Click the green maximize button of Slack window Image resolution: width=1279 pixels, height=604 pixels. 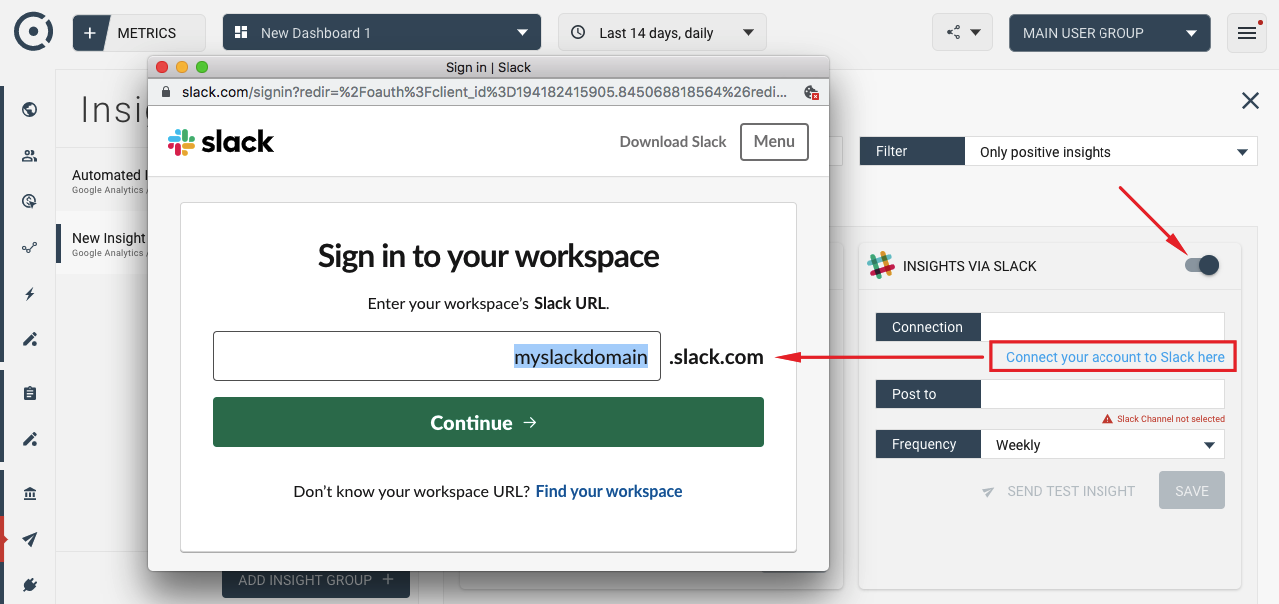click(202, 67)
